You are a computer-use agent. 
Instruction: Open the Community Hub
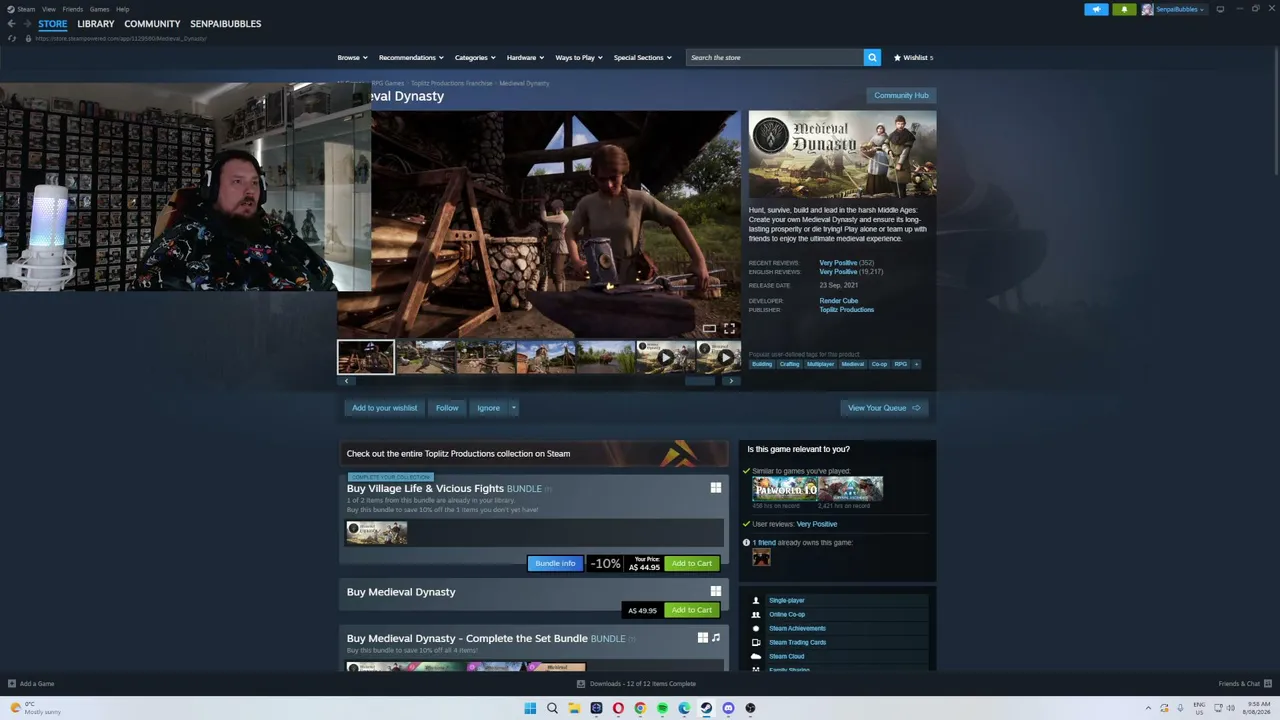pos(901,95)
